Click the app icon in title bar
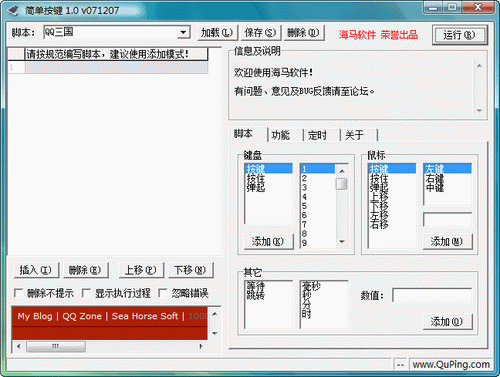The image size is (500, 377). [14, 11]
